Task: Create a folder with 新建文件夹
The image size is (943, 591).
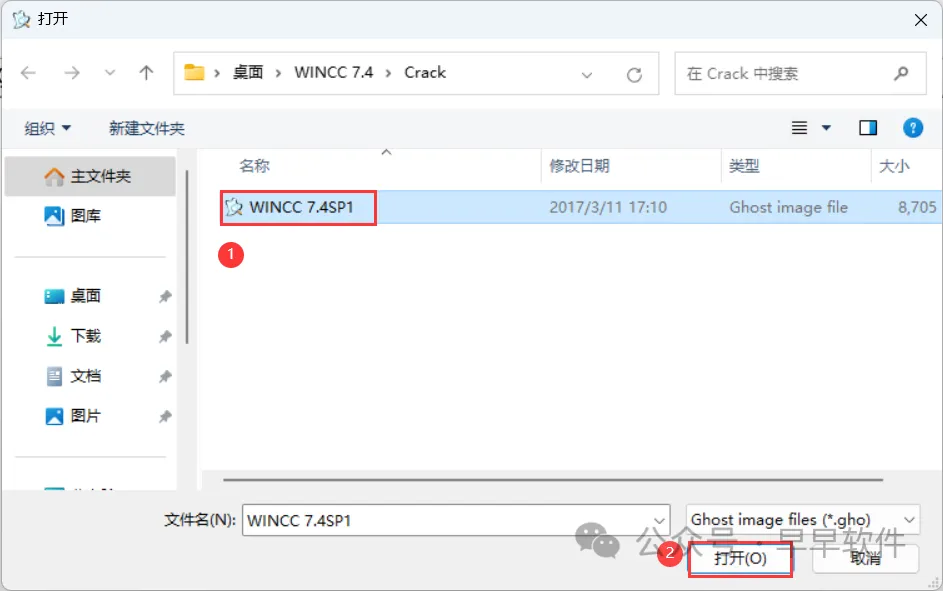Action: click(147, 128)
